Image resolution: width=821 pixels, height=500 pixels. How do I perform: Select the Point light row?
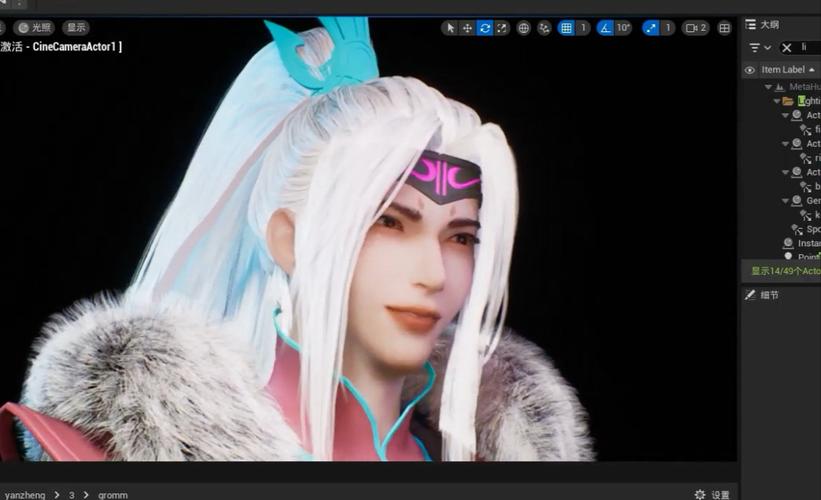click(x=802, y=256)
